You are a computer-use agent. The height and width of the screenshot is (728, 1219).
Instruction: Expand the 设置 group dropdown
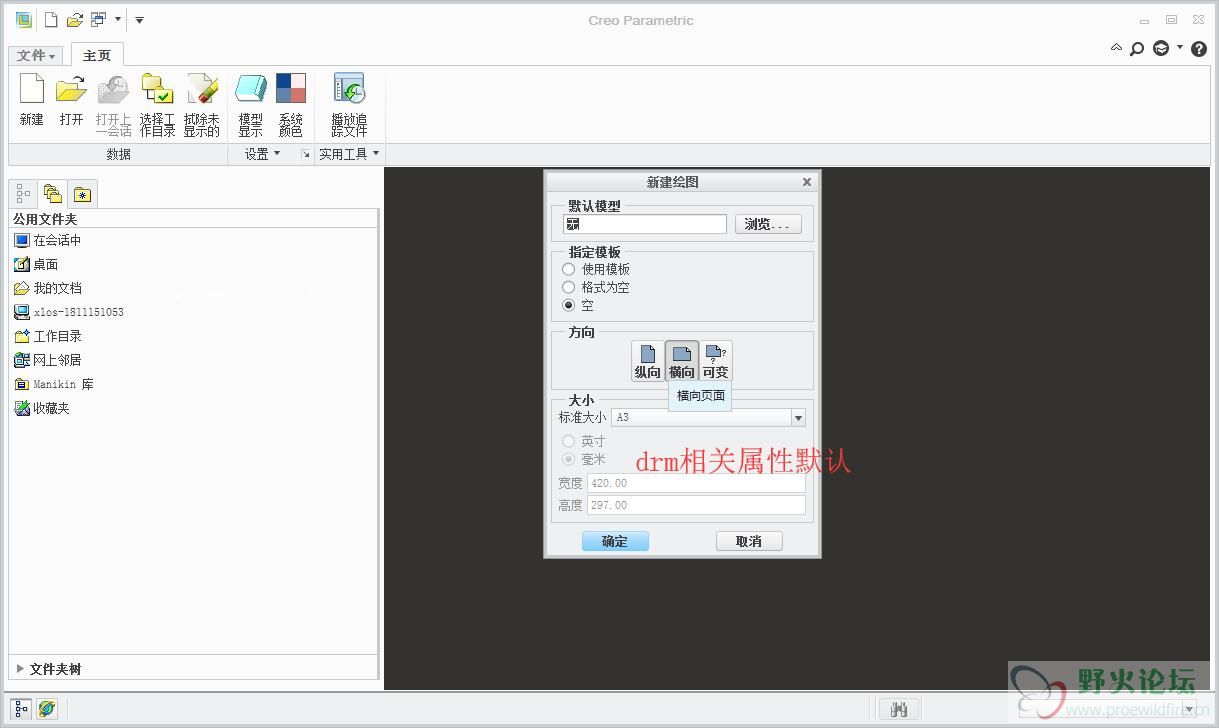263,154
